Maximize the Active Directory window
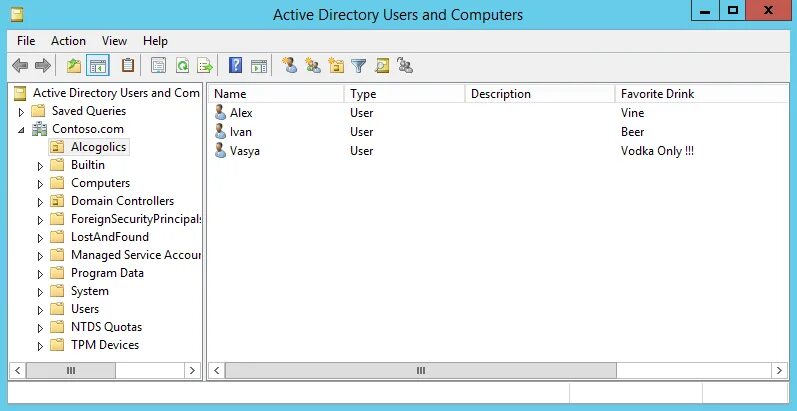This screenshot has width=797, height=411. click(732, 10)
